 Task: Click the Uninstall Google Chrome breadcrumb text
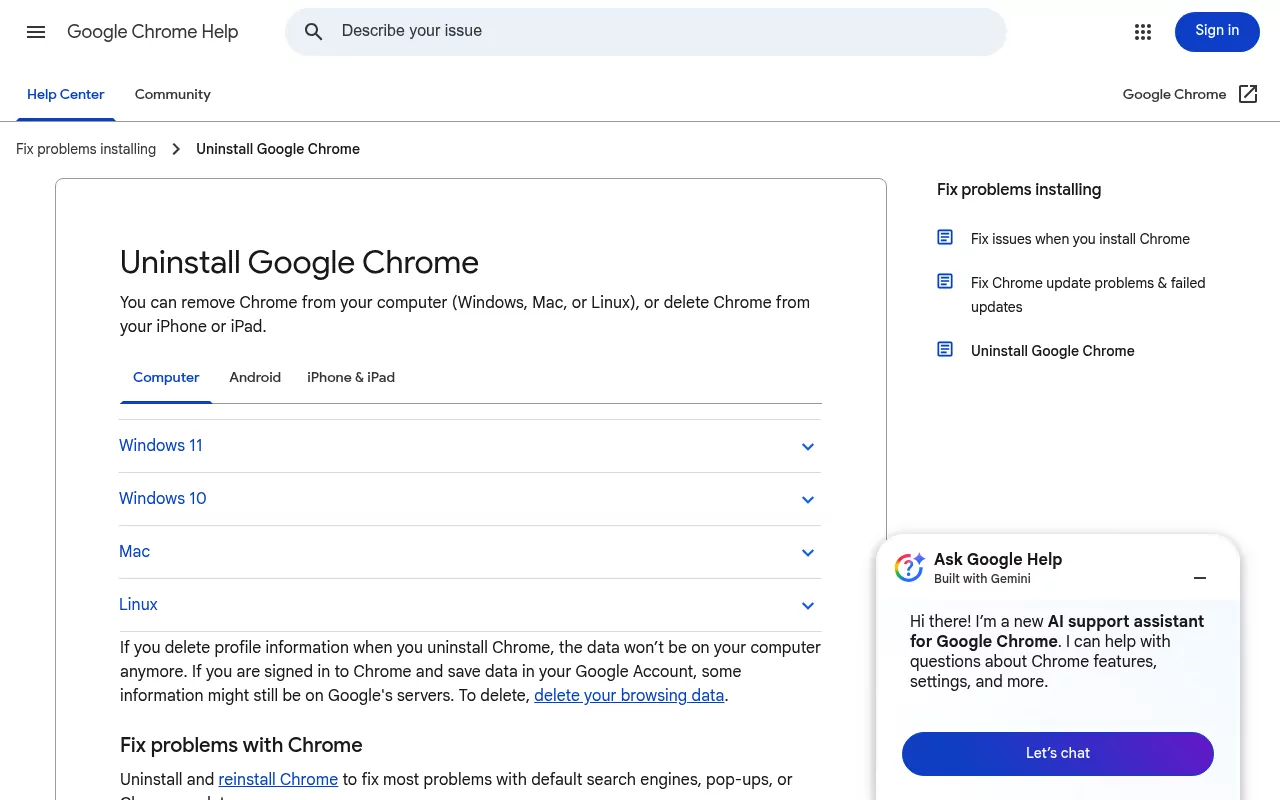[278, 149]
